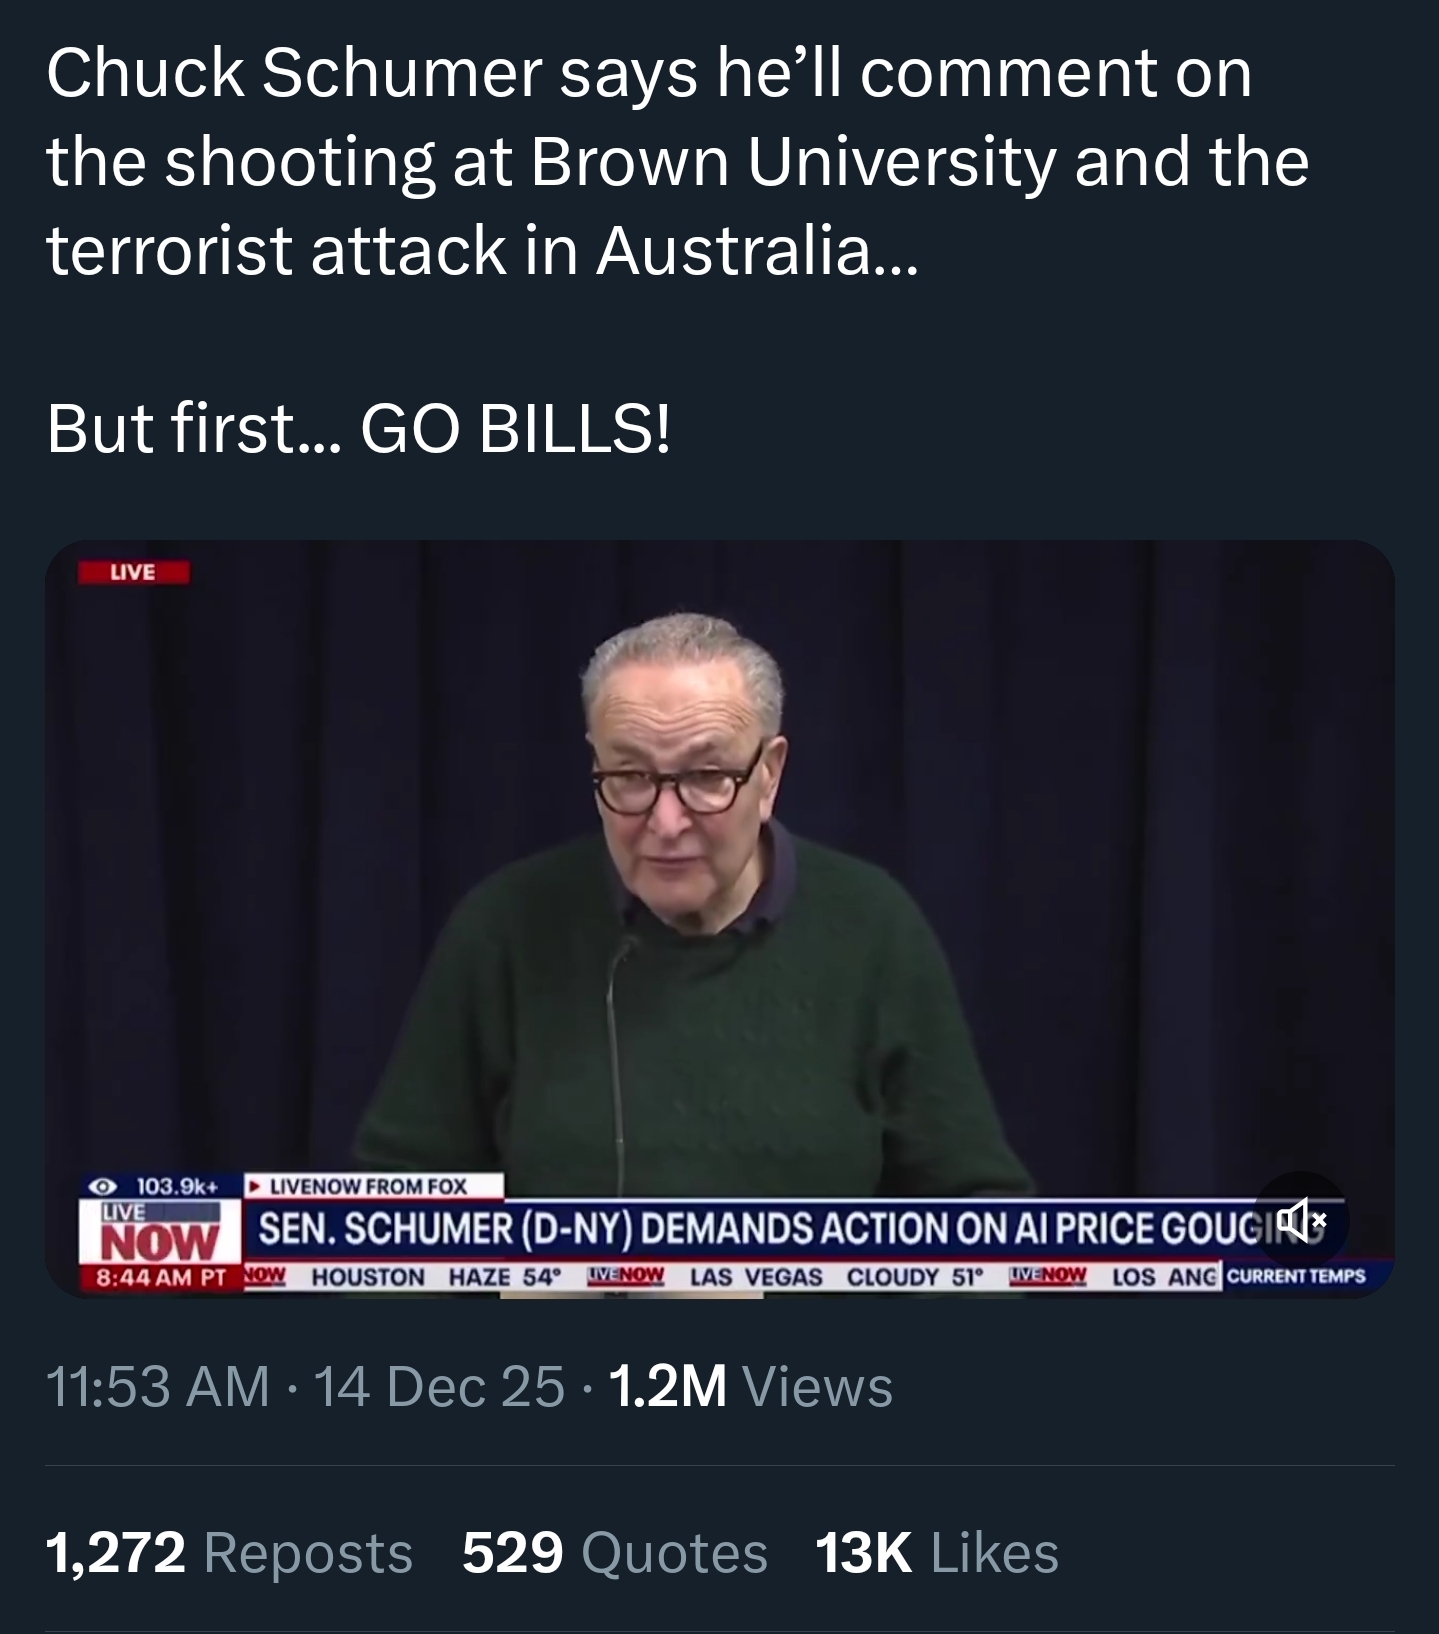Click the 1.2M Views count
This screenshot has height=1634, width=1439.
click(750, 1387)
